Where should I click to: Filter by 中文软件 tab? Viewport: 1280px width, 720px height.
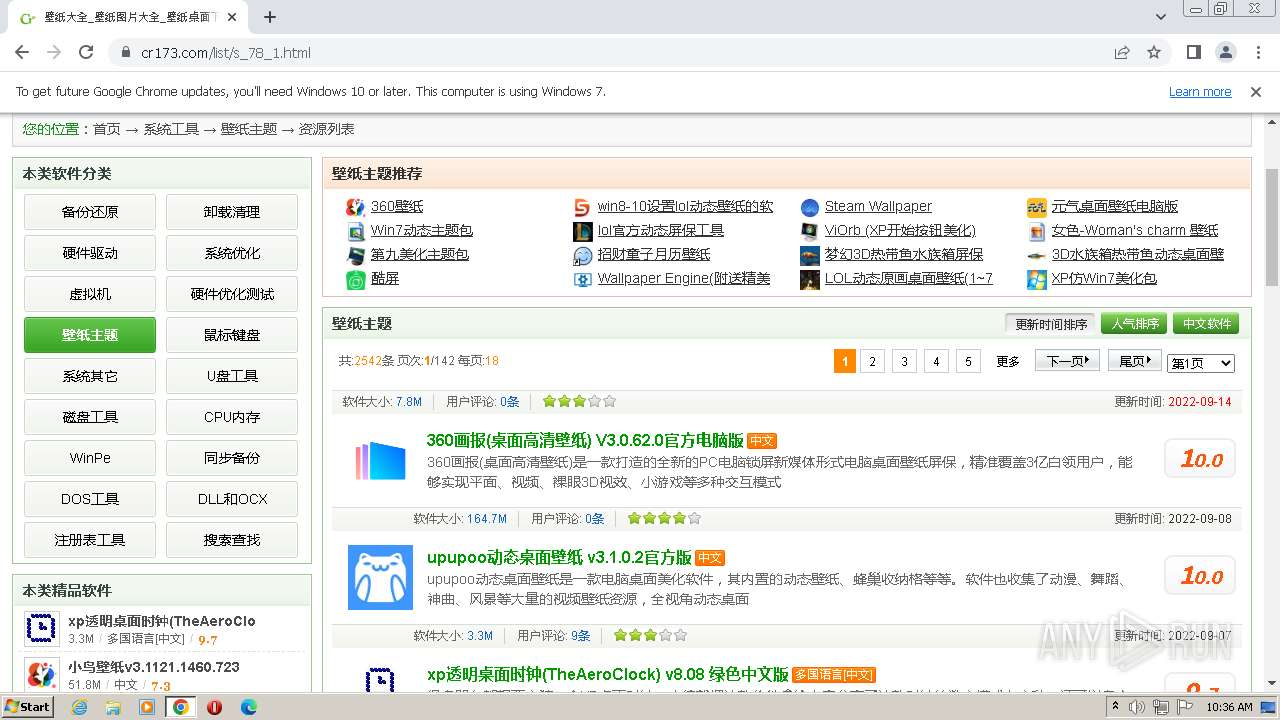coord(1207,324)
